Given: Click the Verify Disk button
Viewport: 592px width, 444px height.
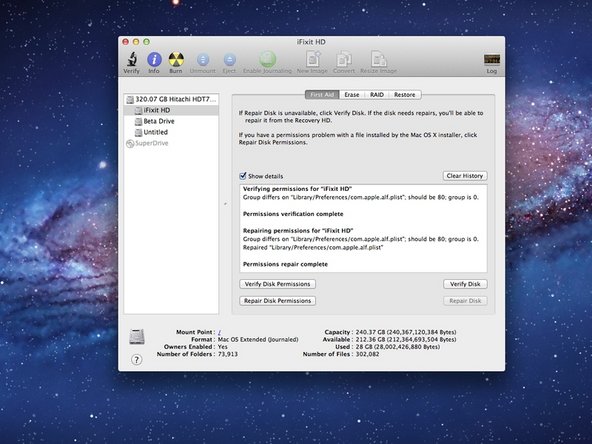Looking at the screenshot, I should click(465, 284).
